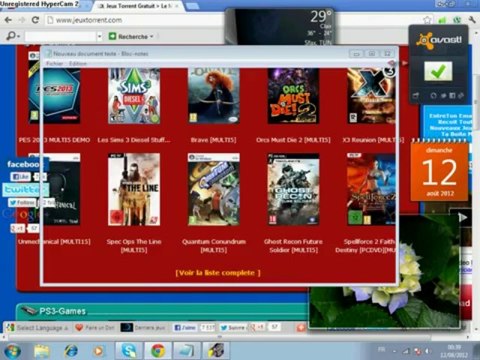The width and height of the screenshot is (480, 360).
Task: Click the volume icon in the system tray
Action: [x=427, y=351]
